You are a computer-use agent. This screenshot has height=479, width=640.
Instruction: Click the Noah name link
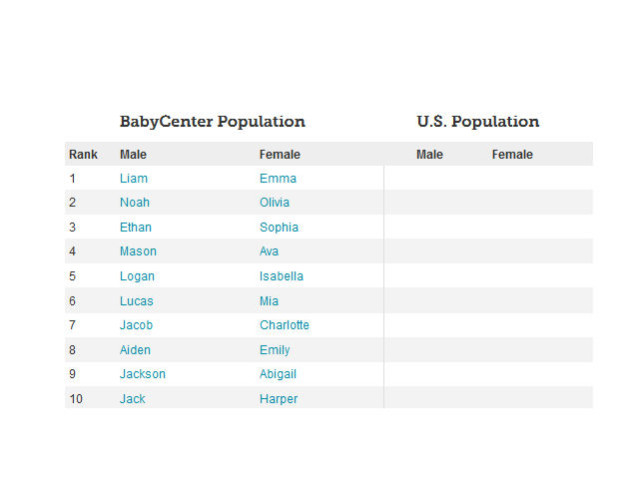[x=134, y=202]
